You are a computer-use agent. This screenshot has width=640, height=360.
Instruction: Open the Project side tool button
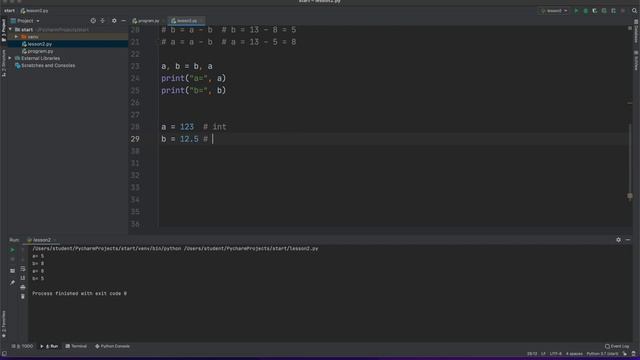(4, 30)
